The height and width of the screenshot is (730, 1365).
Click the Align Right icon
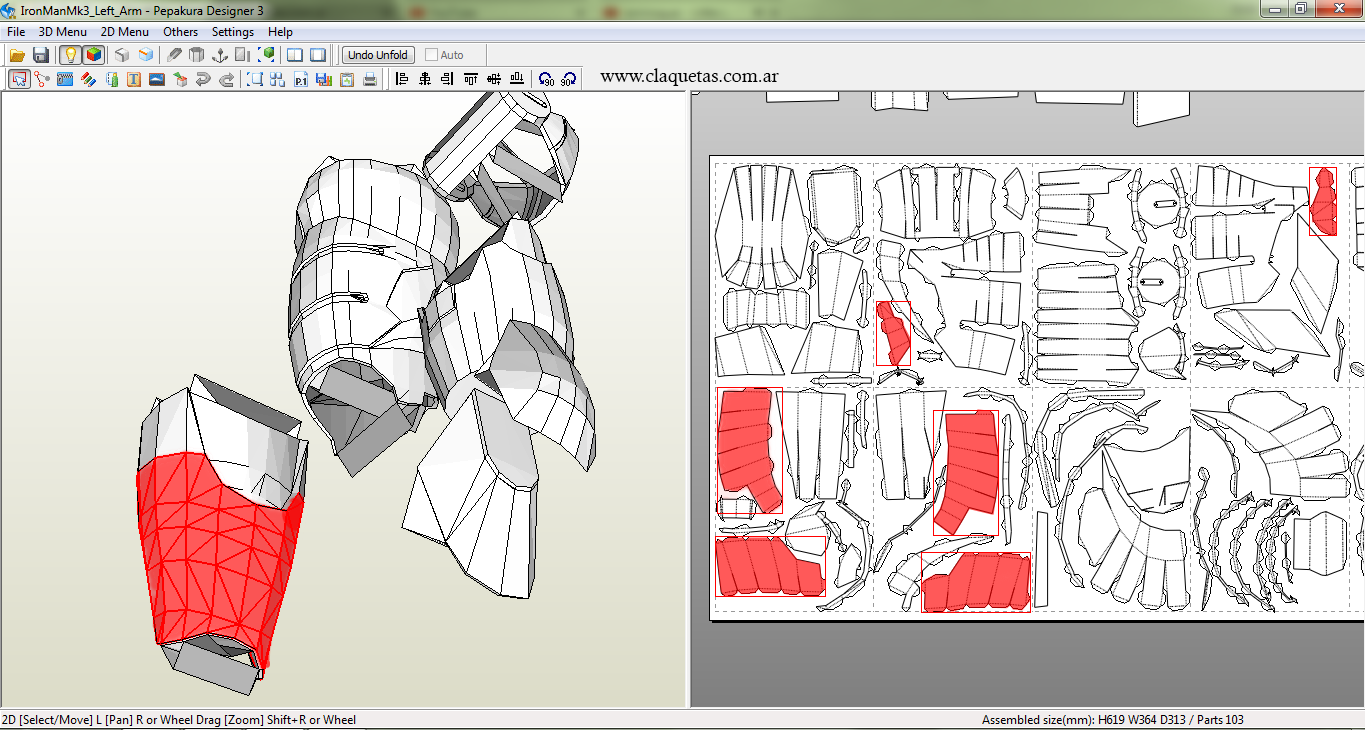[x=448, y=79]
